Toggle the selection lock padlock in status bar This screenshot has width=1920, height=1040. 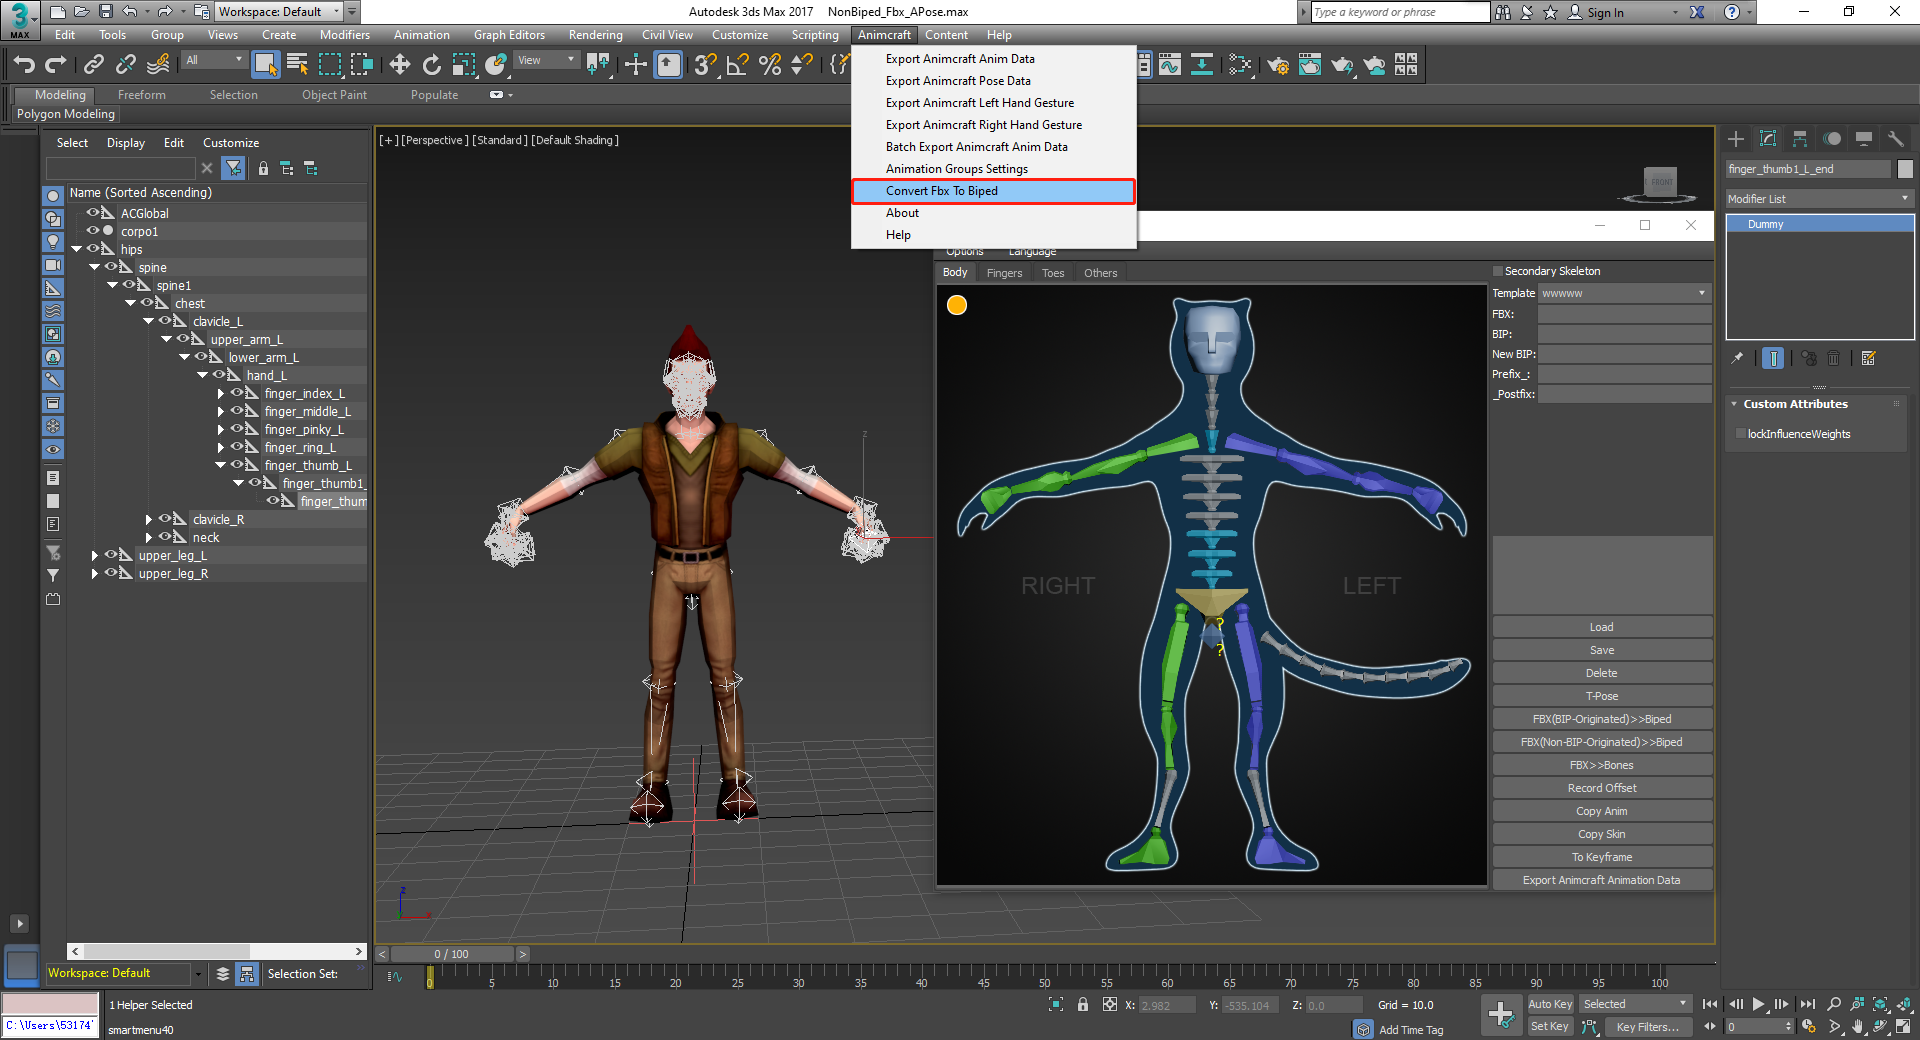click(x=1083, y=1005)
